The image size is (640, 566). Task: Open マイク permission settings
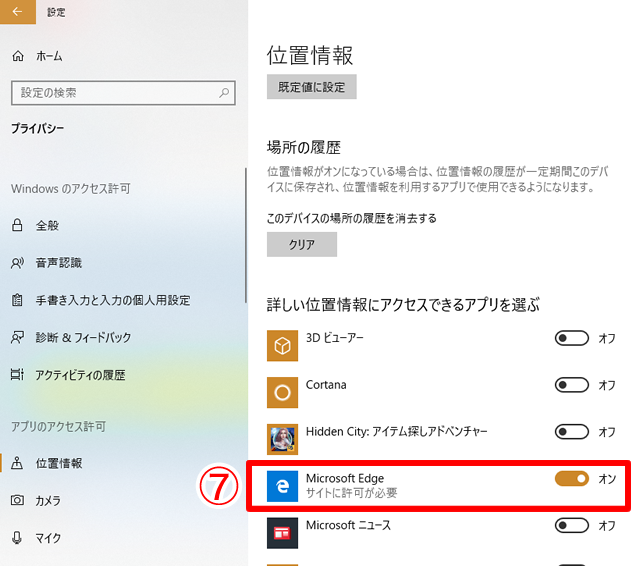48,538
